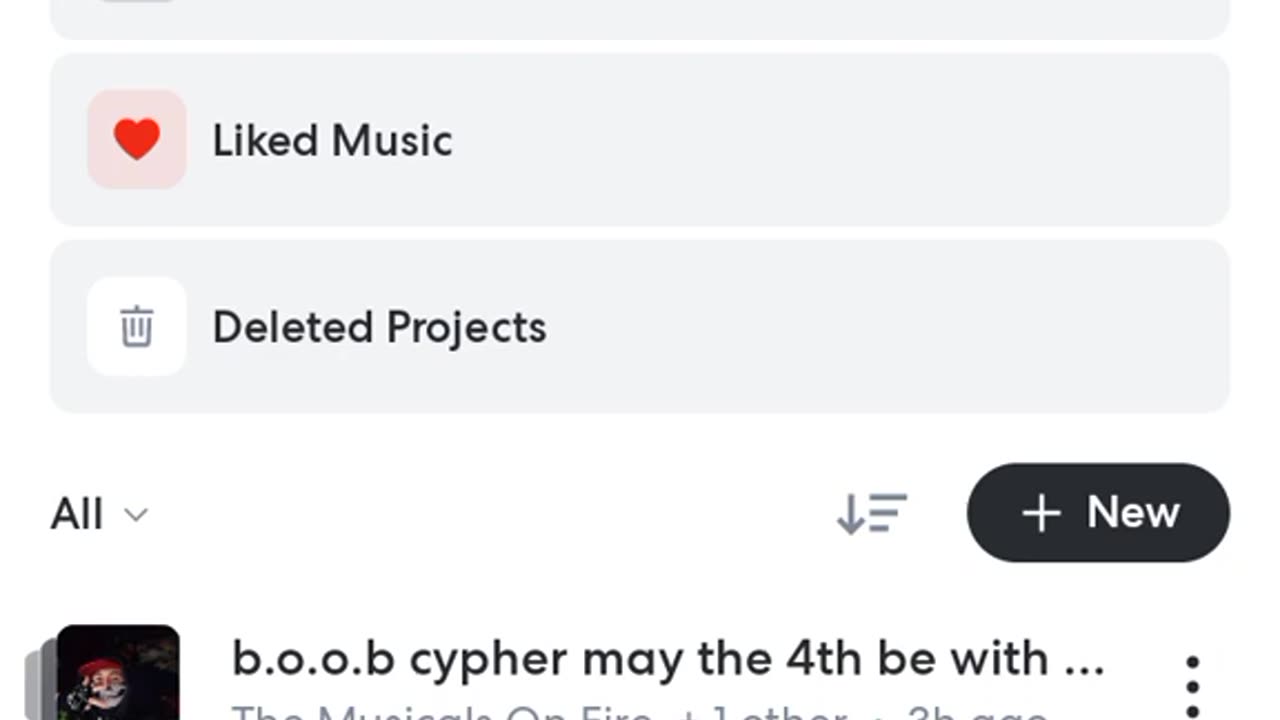Tap the plus icon inside New button
Screen dimensions: 1280x720
[x=1041, y=513]
